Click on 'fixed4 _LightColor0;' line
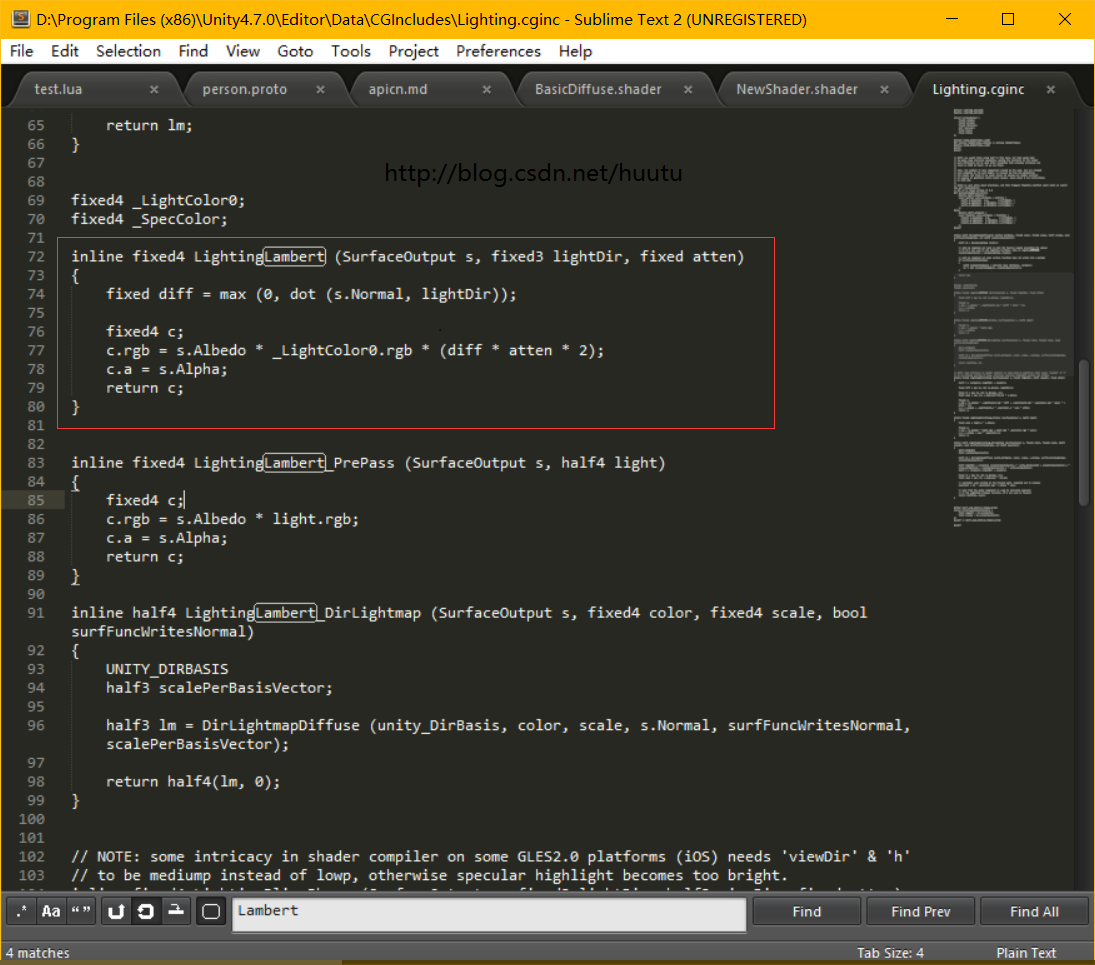1095x965 pixels. (158, 200)
